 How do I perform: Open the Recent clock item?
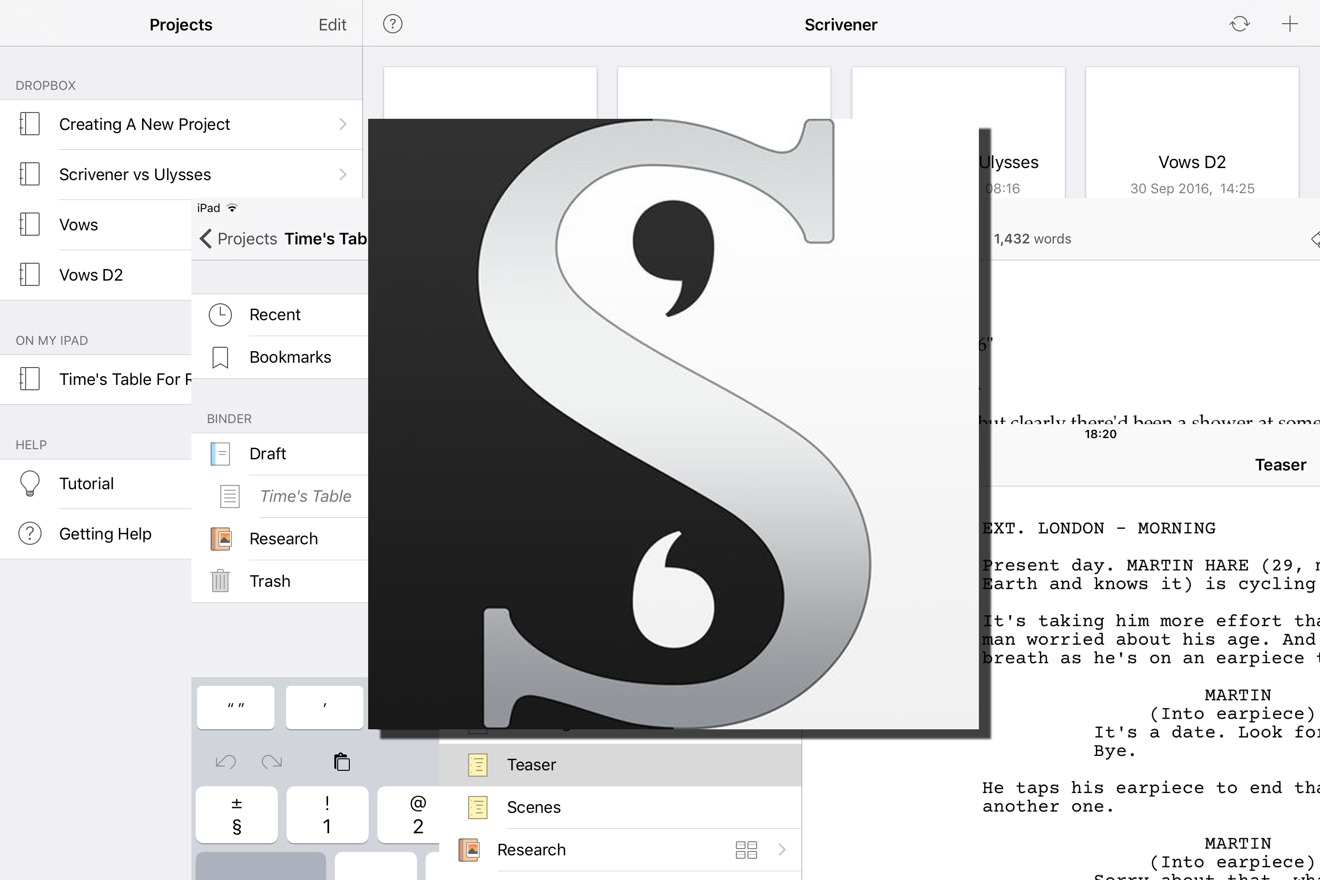coord(280,314)
